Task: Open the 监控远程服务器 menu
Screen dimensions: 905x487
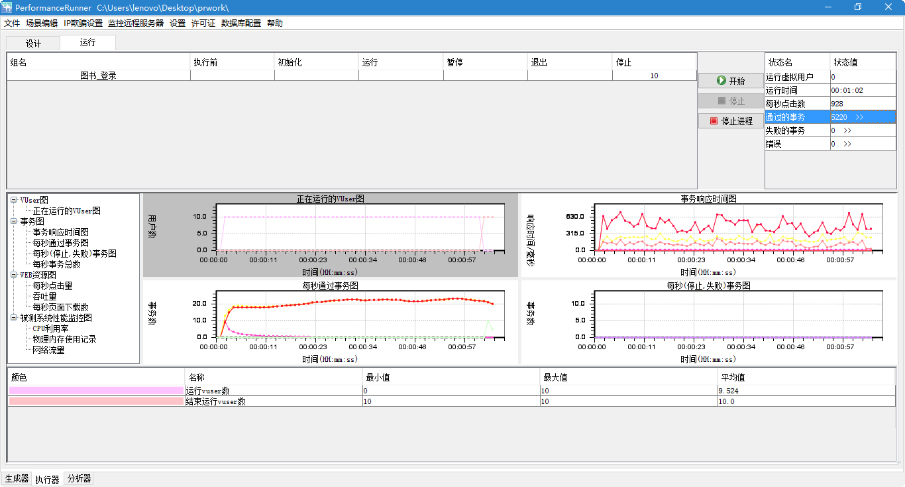Action: click(x=136, y=23)
